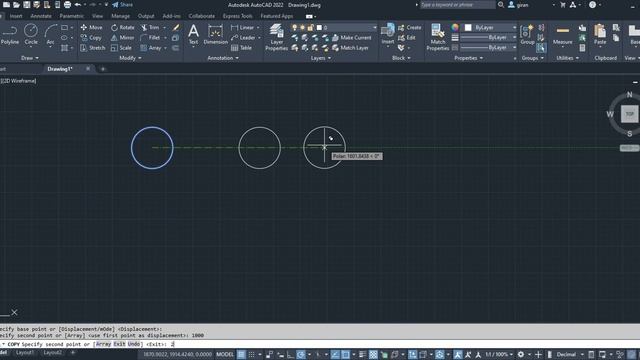Toggle MODEL space button
Viewport: 640px width, 360px height.
click(x=224, y=354)
